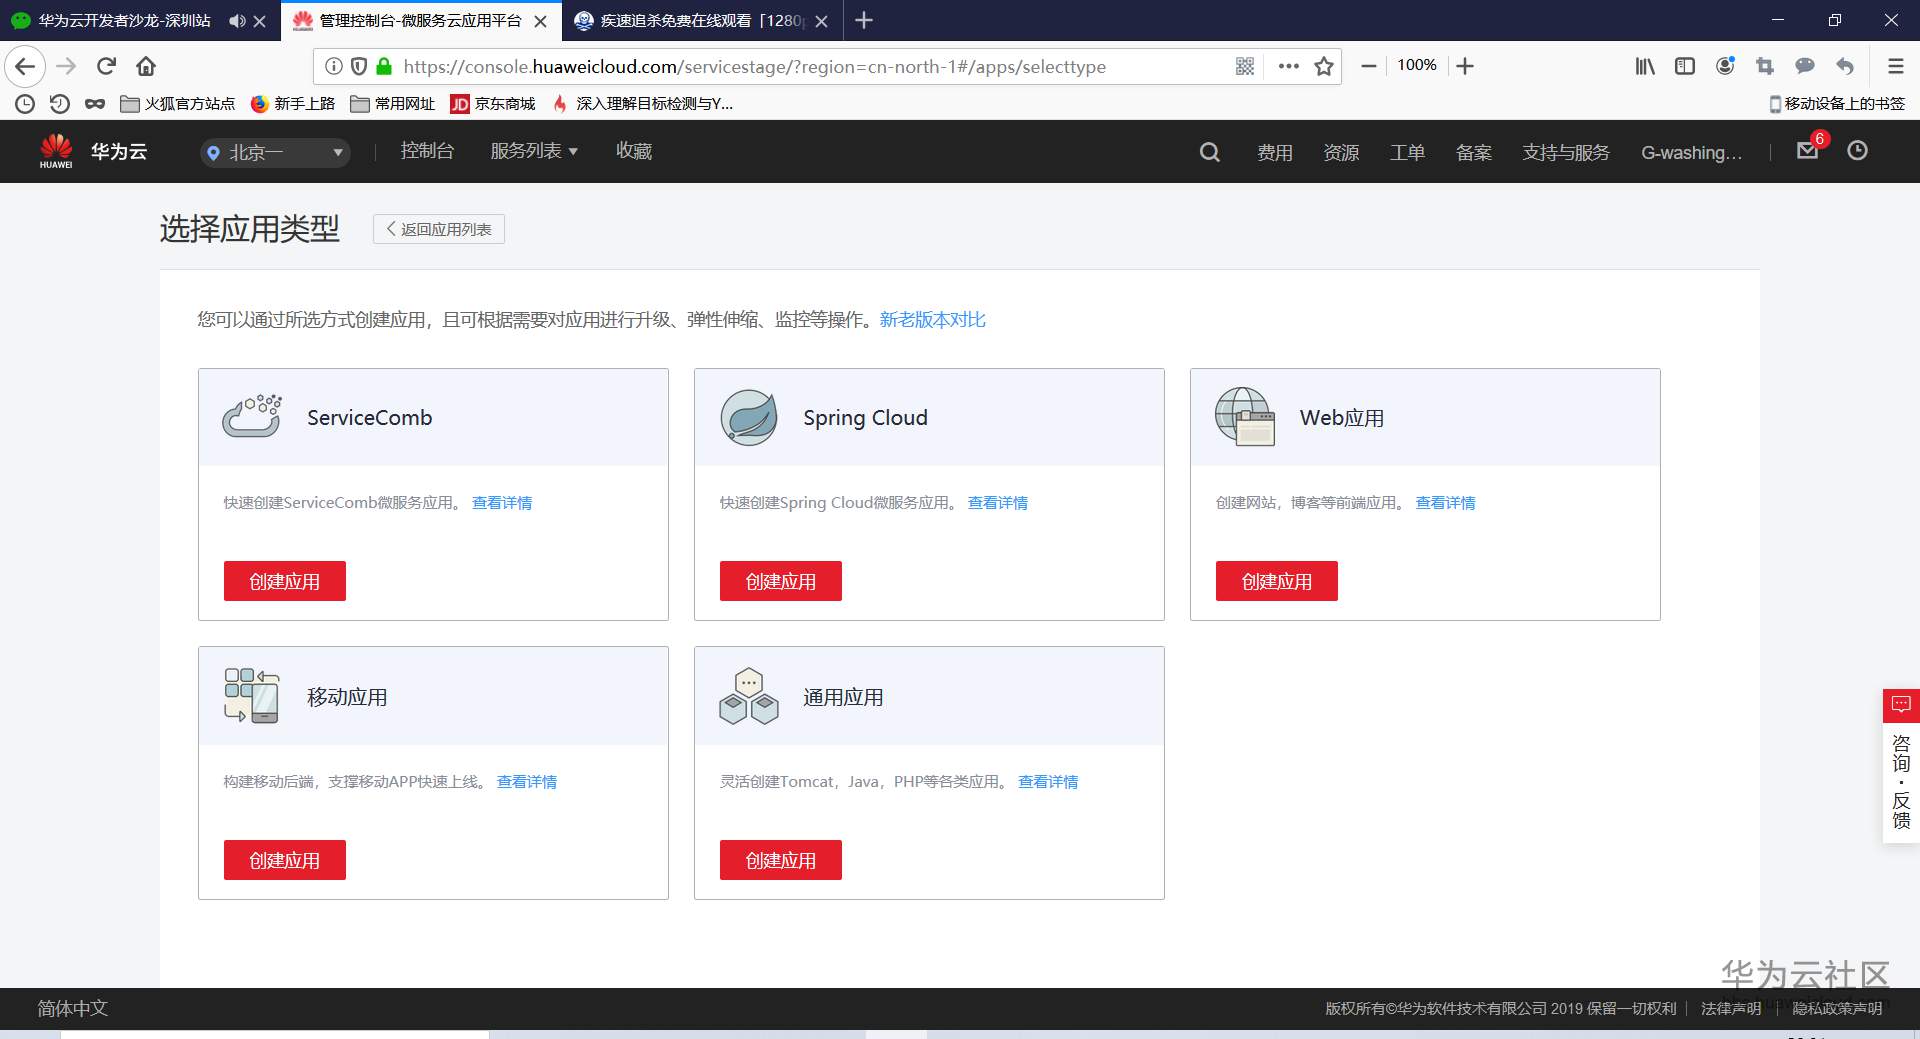Create a ServiceComb application

285,581
